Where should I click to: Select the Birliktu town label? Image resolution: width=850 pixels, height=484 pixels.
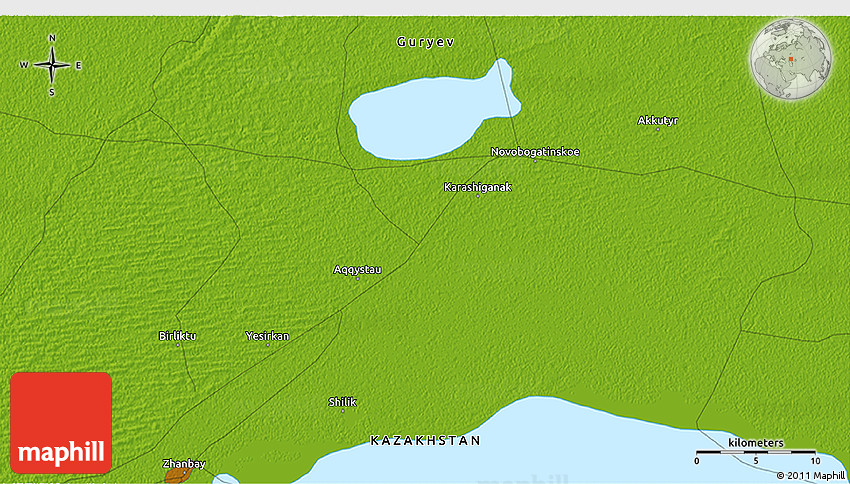177,336
